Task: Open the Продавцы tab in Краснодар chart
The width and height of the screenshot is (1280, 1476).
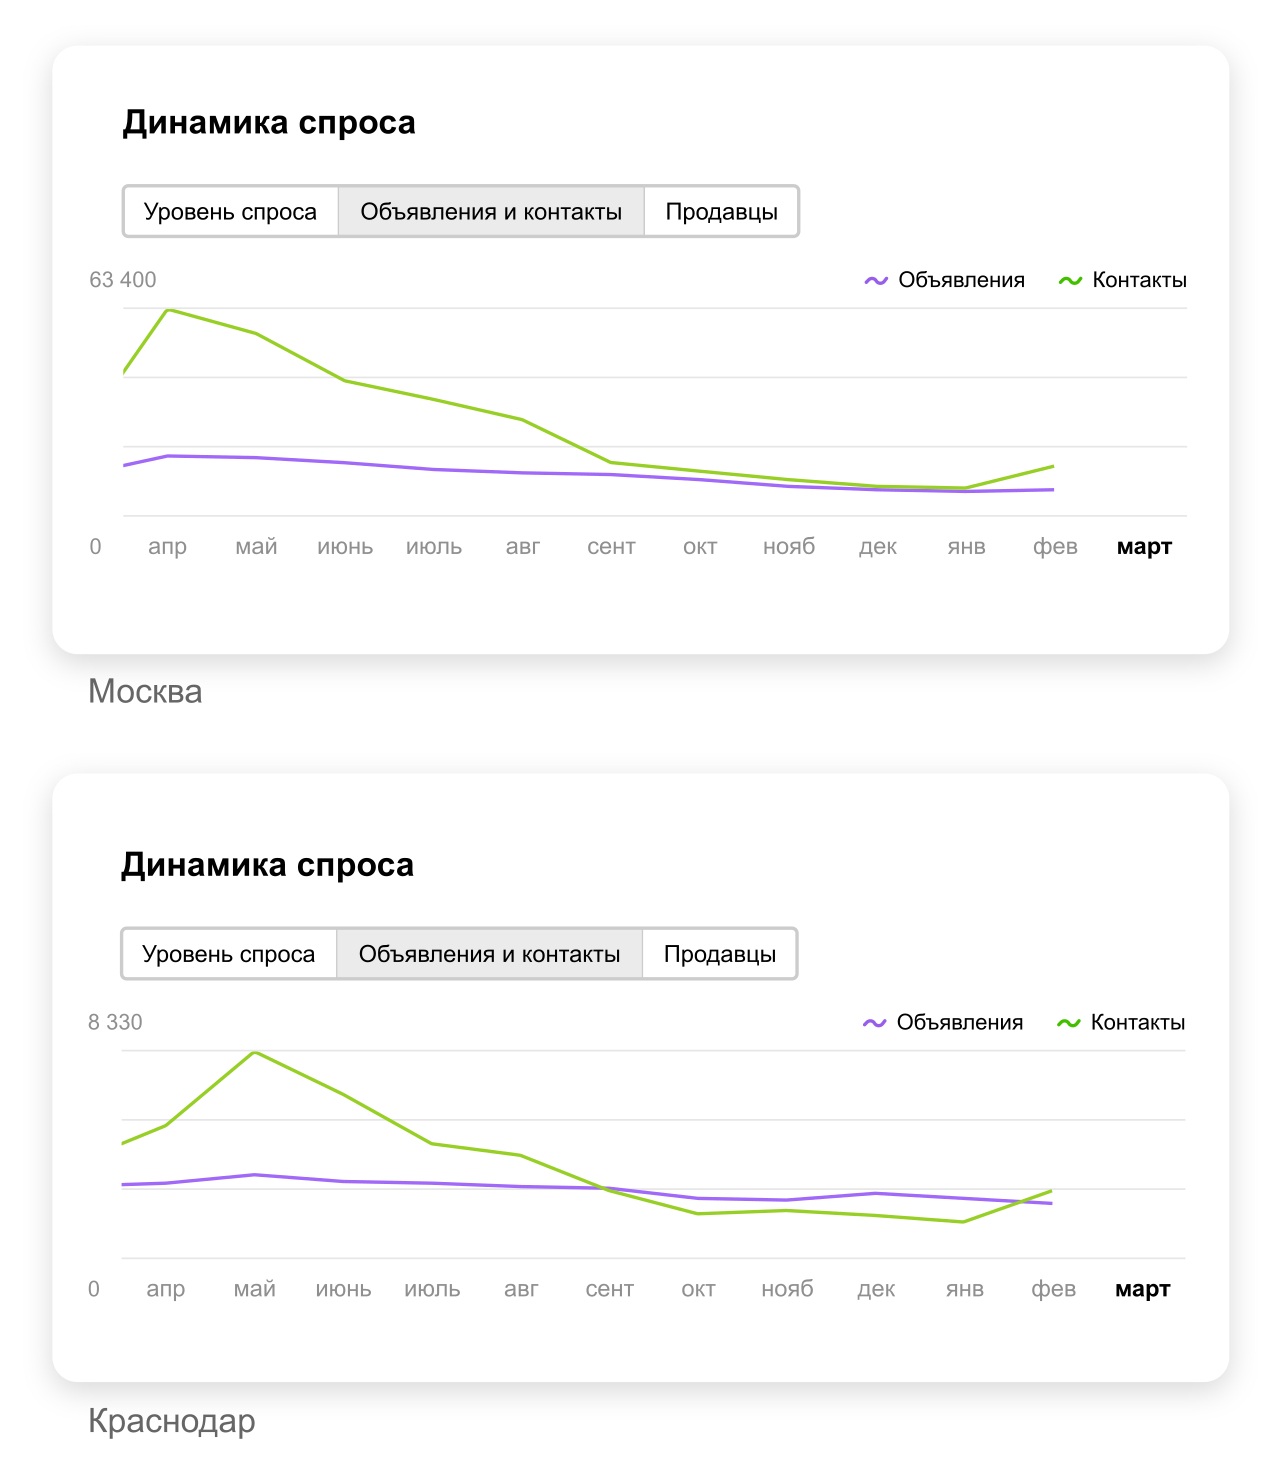Action: click(x=720, y=954)
